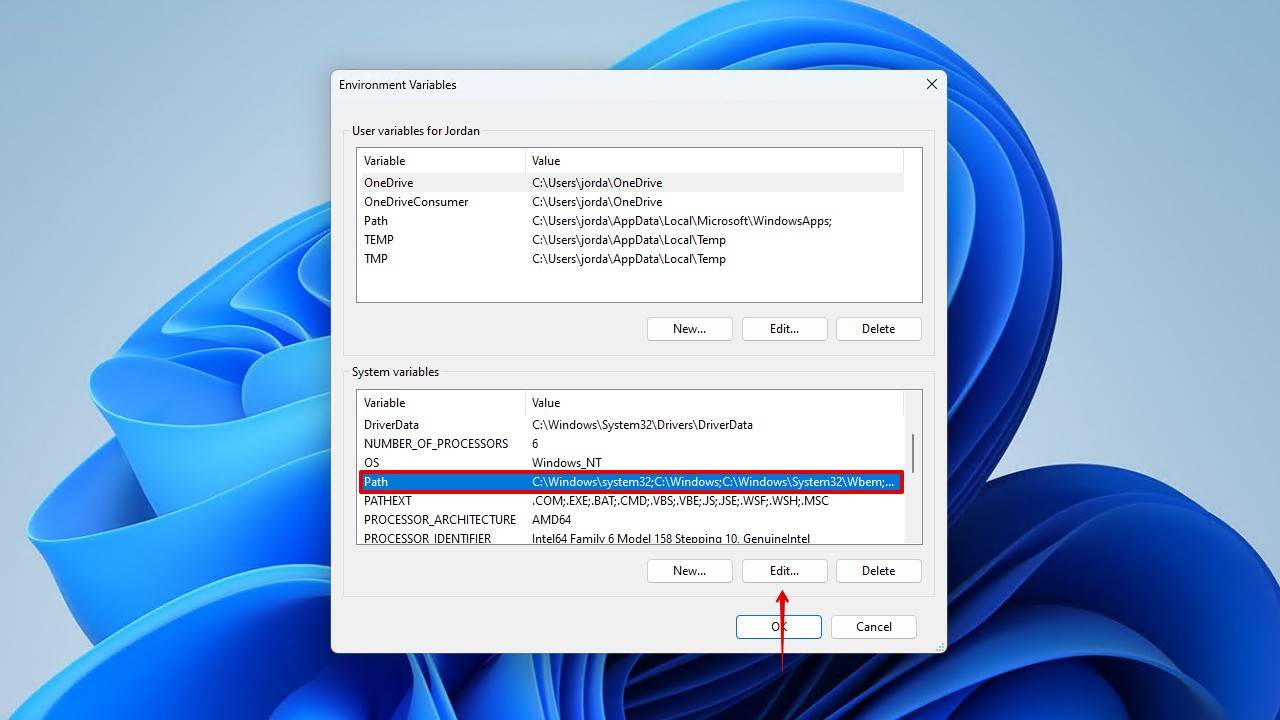1280x720 pixels.
Task: Select the PATHEXT system variable
Action: [x=630, y=501]
